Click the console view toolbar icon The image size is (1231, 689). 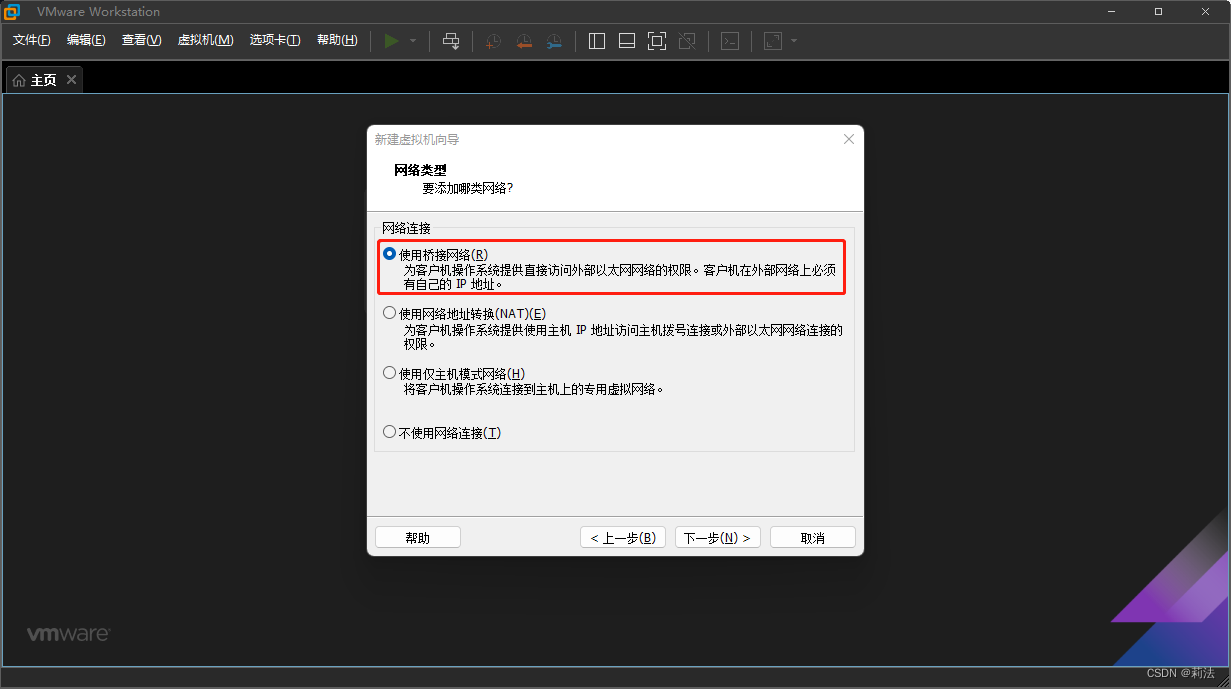pyautogui.click(x=731, y=41)
